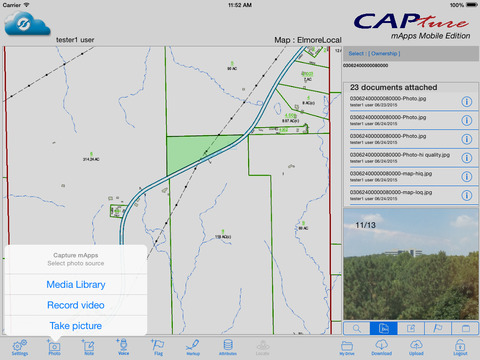Open My Drive folder

[347, 348]
